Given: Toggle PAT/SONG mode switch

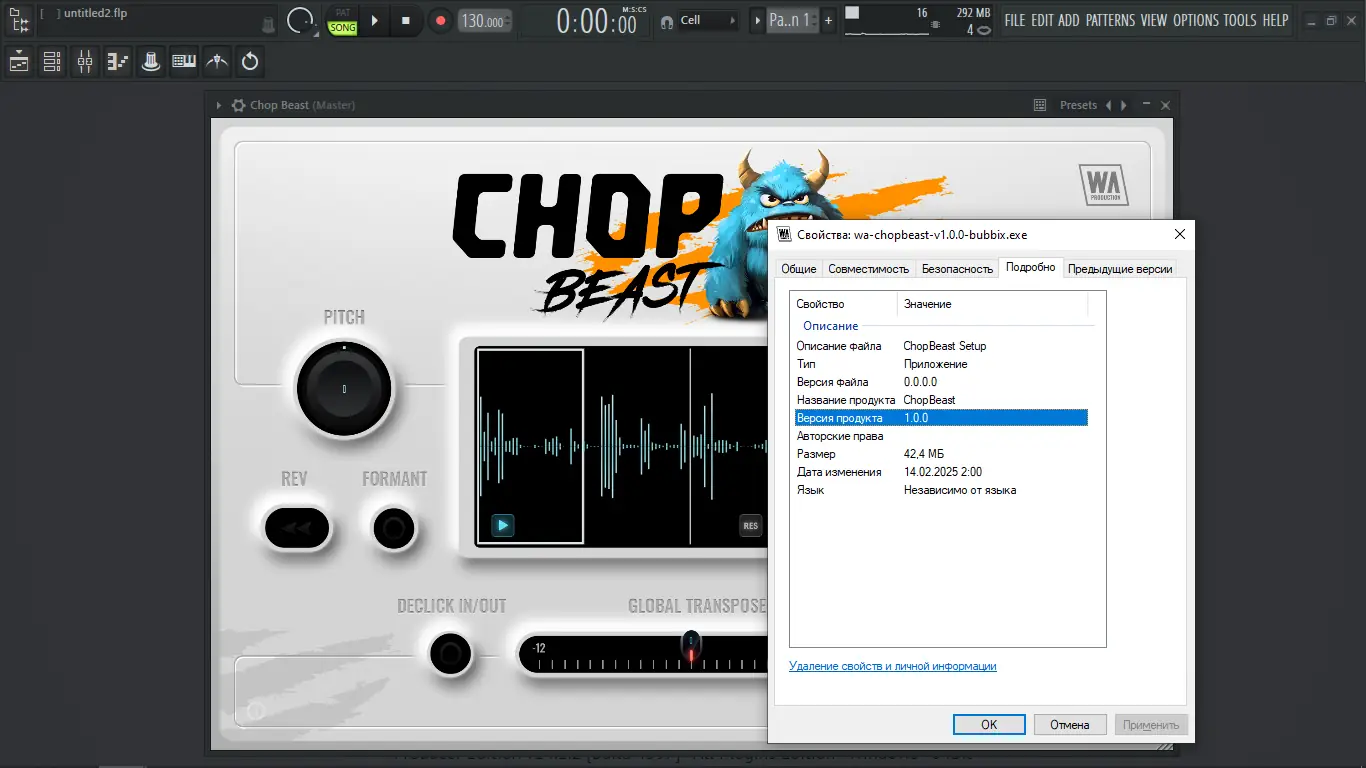Looking at the screenshot, I should click(x=342, y=21).
